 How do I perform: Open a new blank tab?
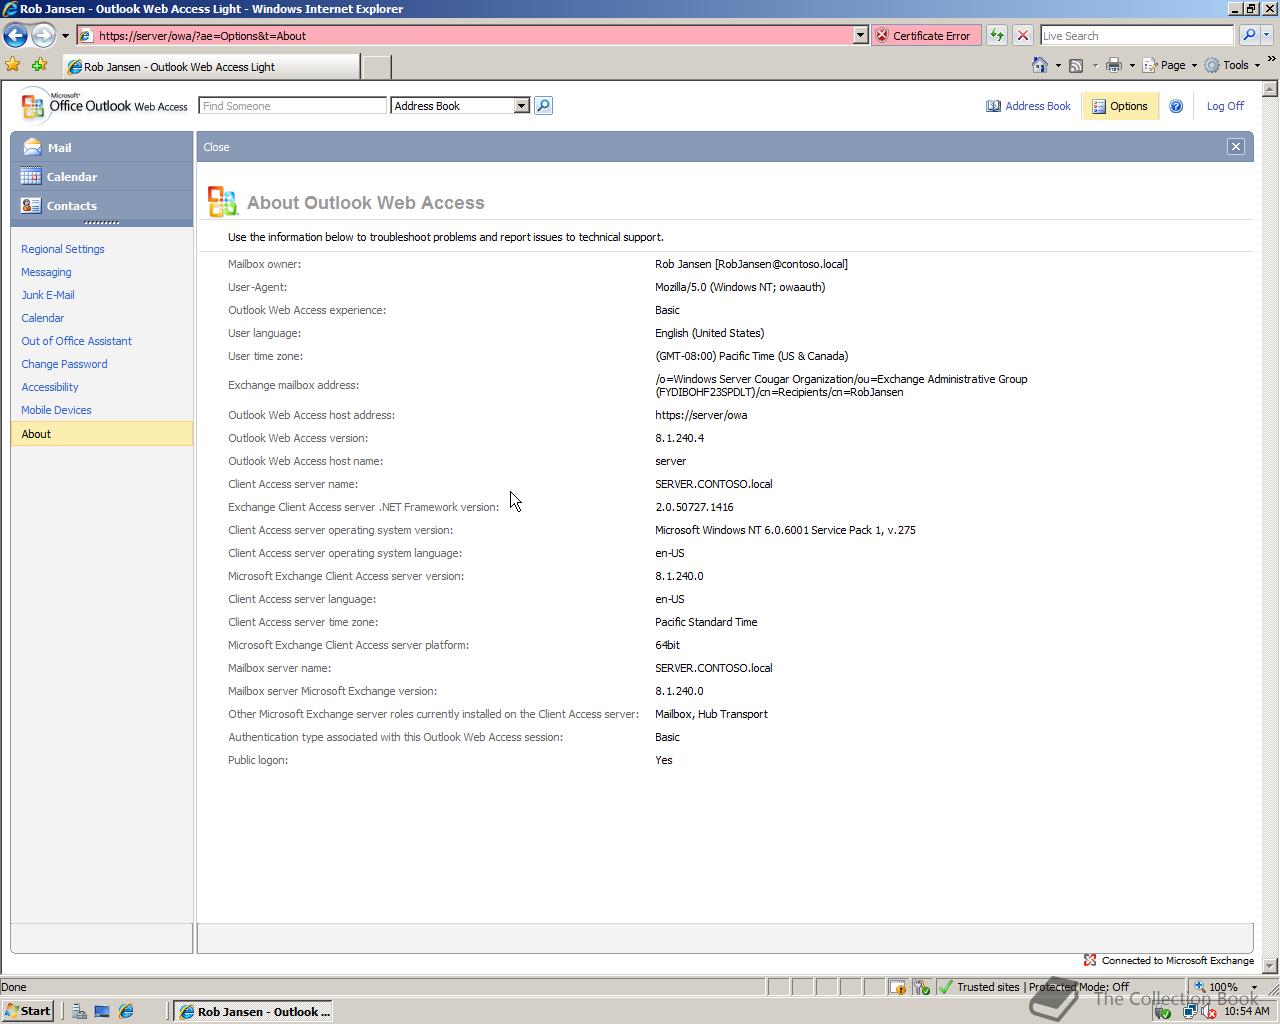pyautogui.click(x=376, y=67)
